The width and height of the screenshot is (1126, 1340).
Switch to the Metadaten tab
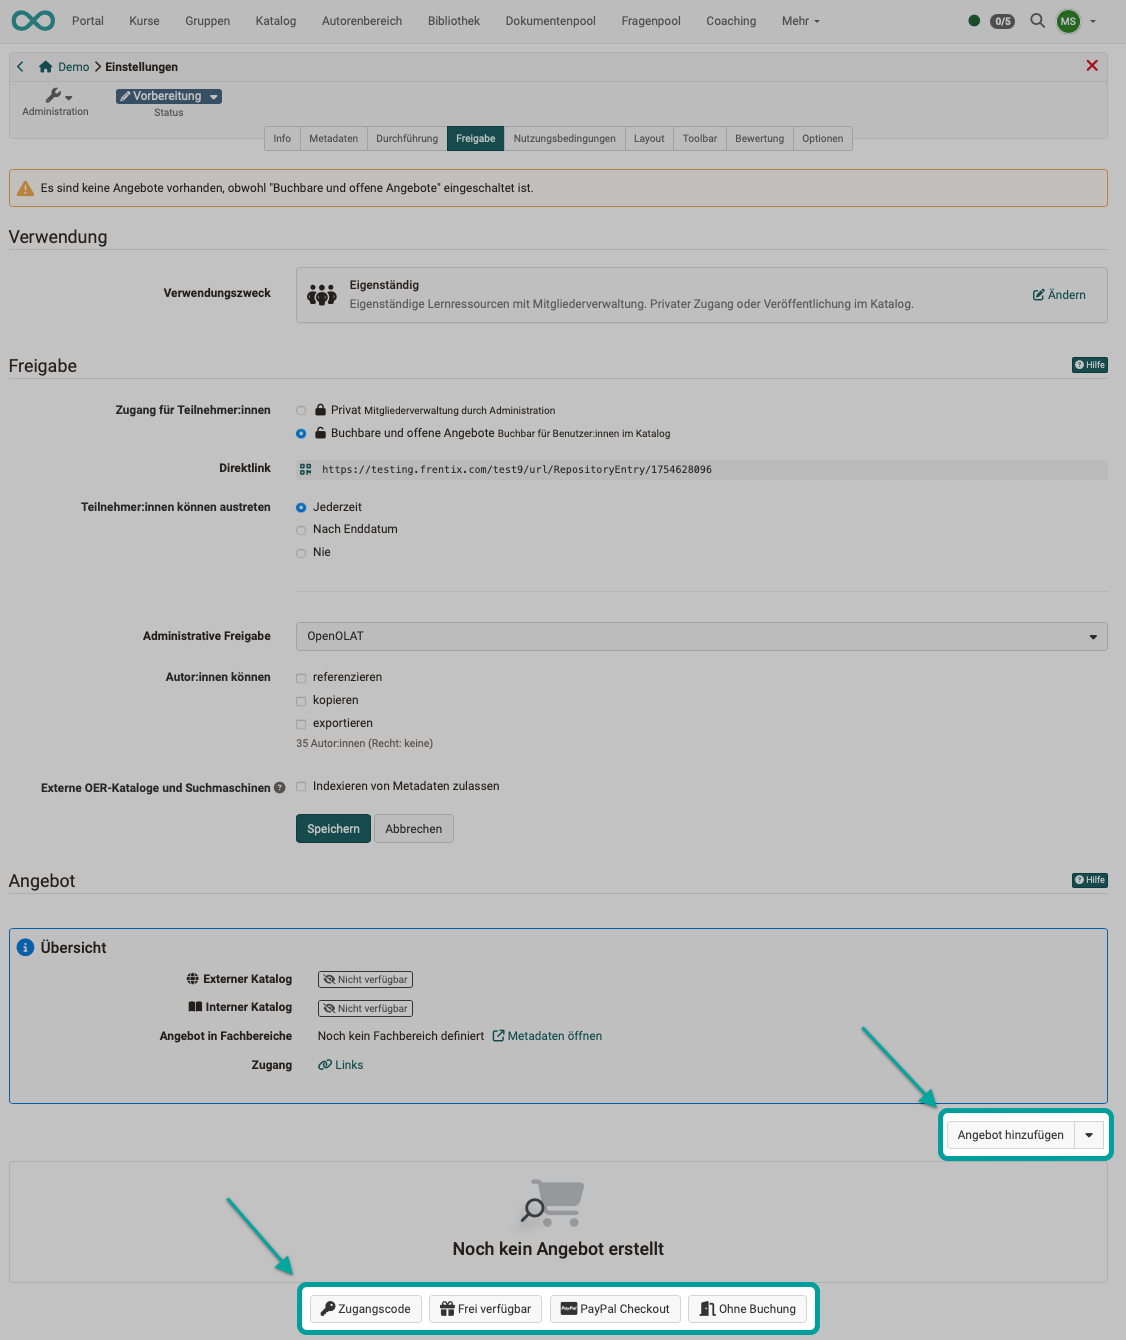(x=333, y=138)
